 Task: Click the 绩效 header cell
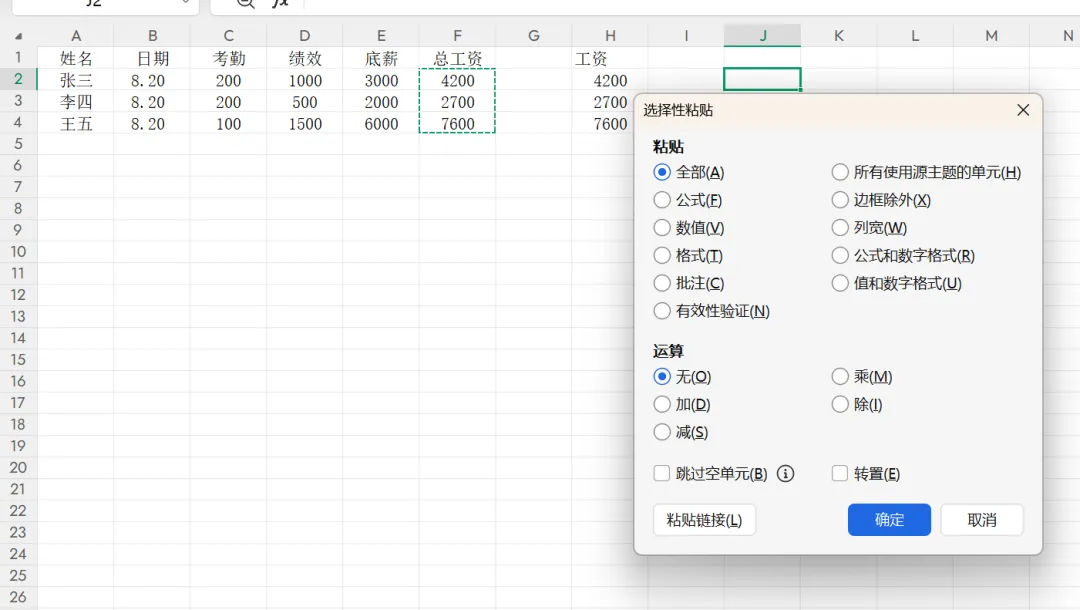[x=304, y=59]
